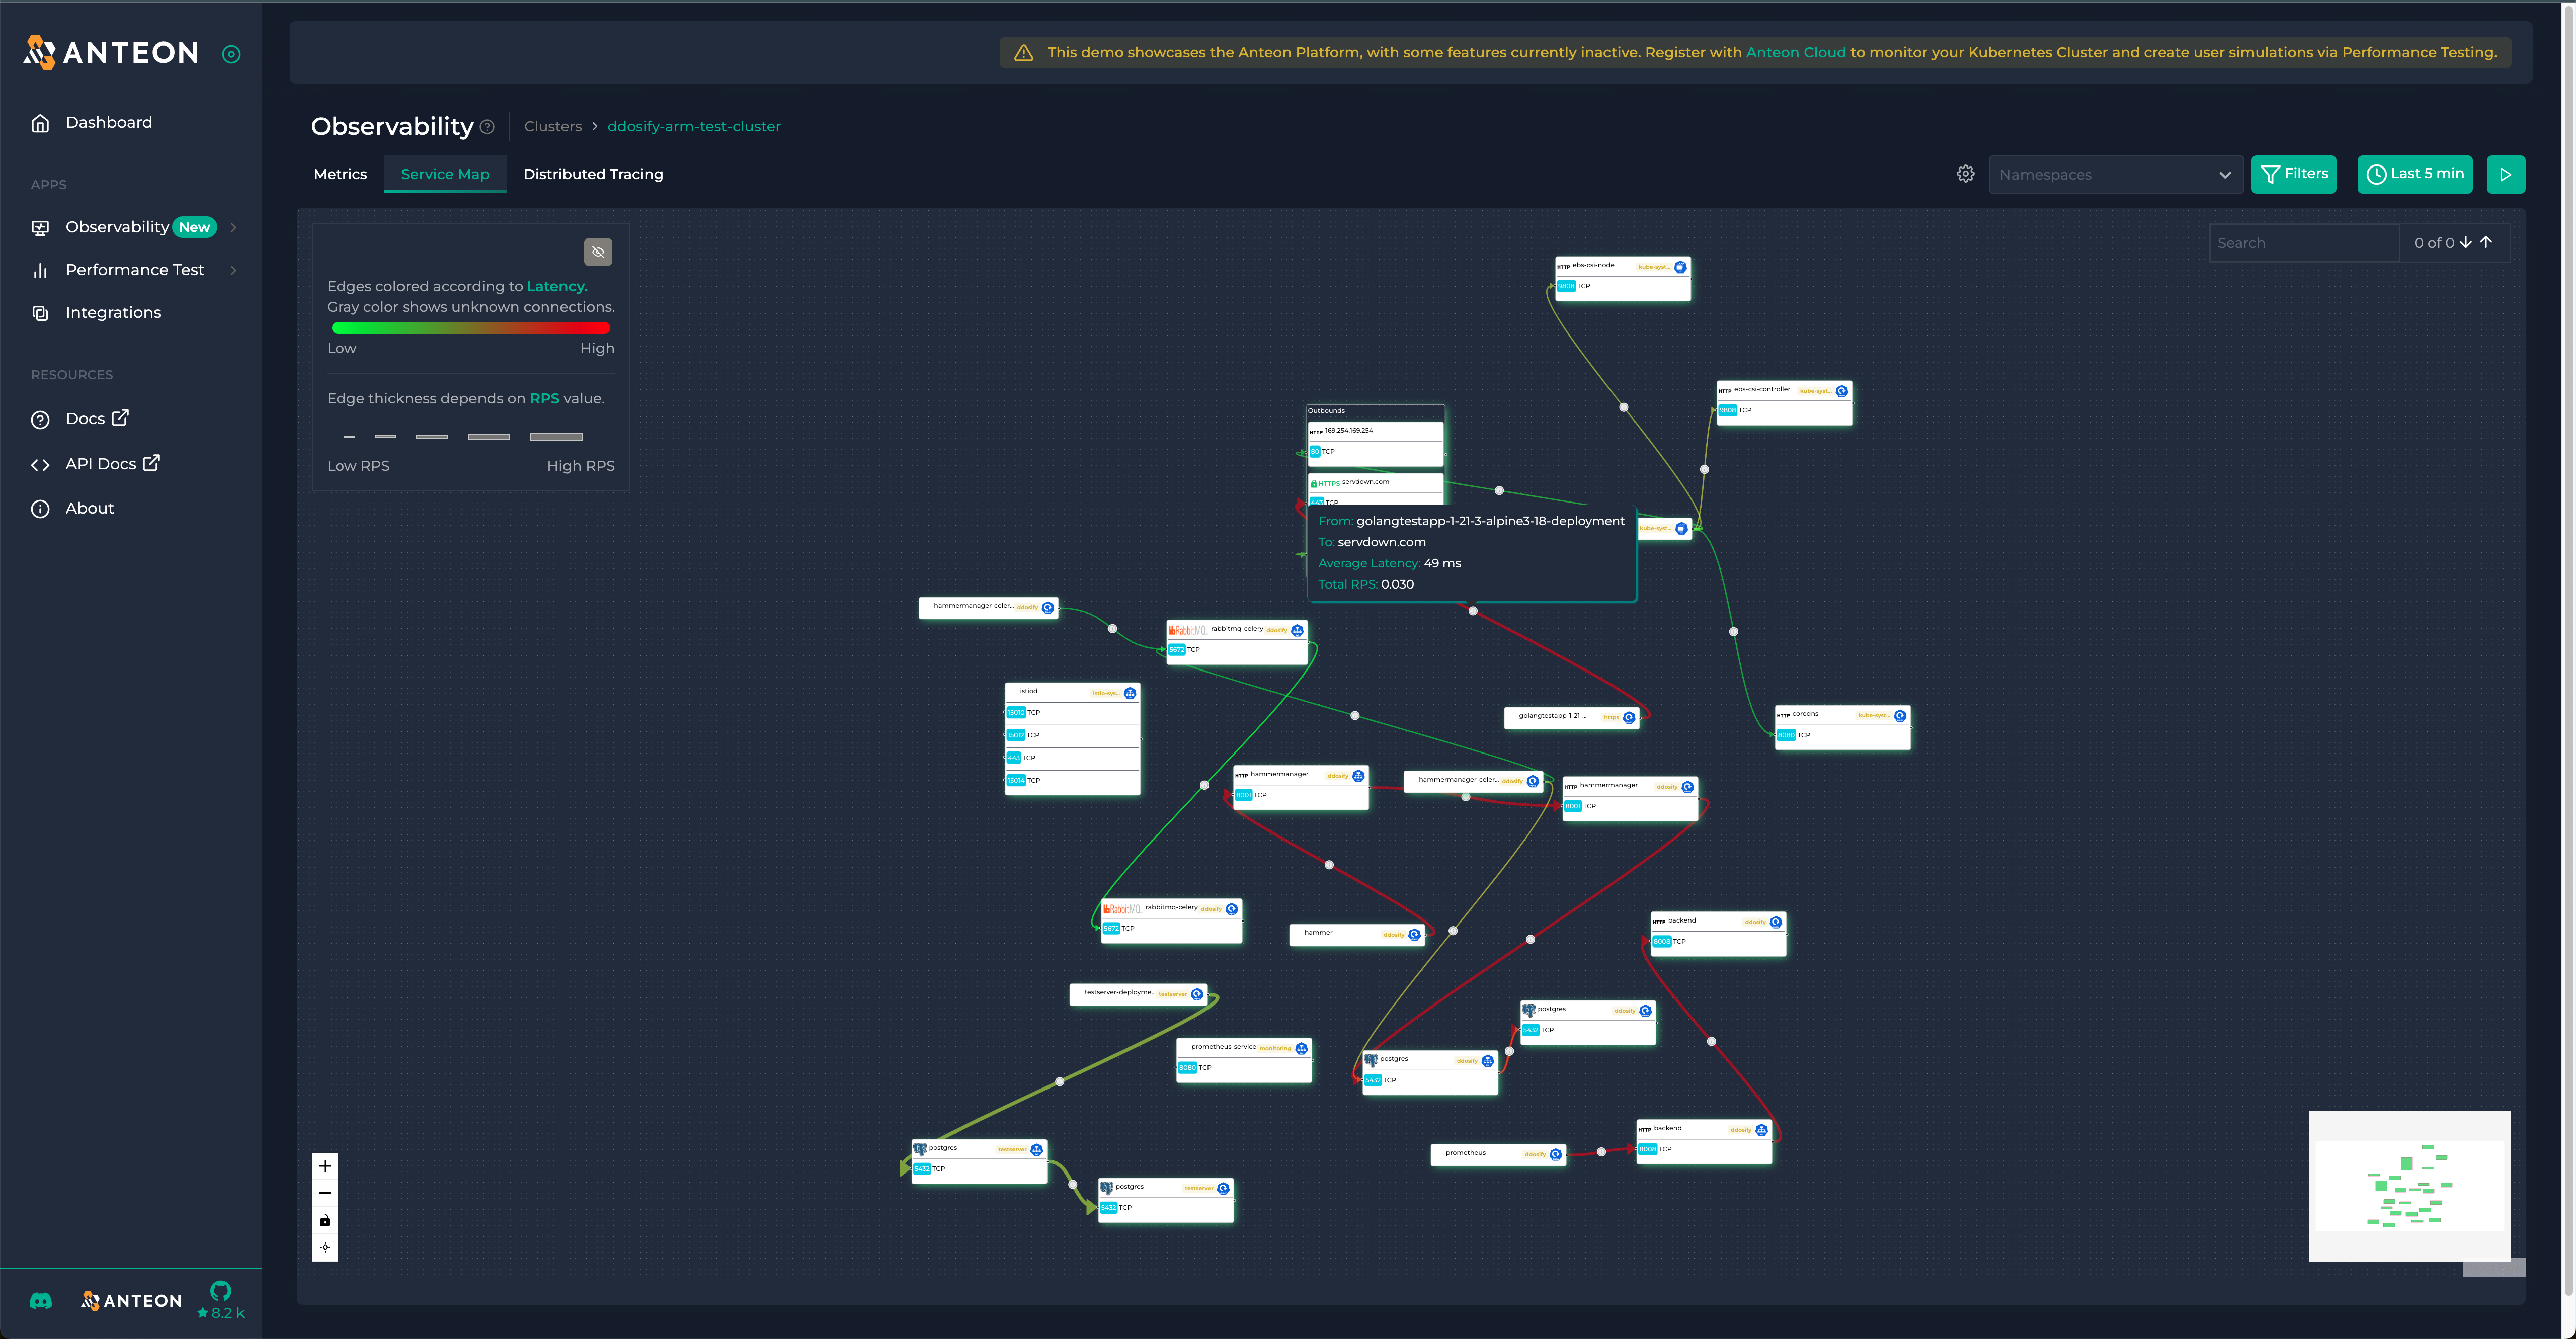Expand the Performance Test chevron
This screenshot has height=1339, width=2576.
(x=234, y=270)
